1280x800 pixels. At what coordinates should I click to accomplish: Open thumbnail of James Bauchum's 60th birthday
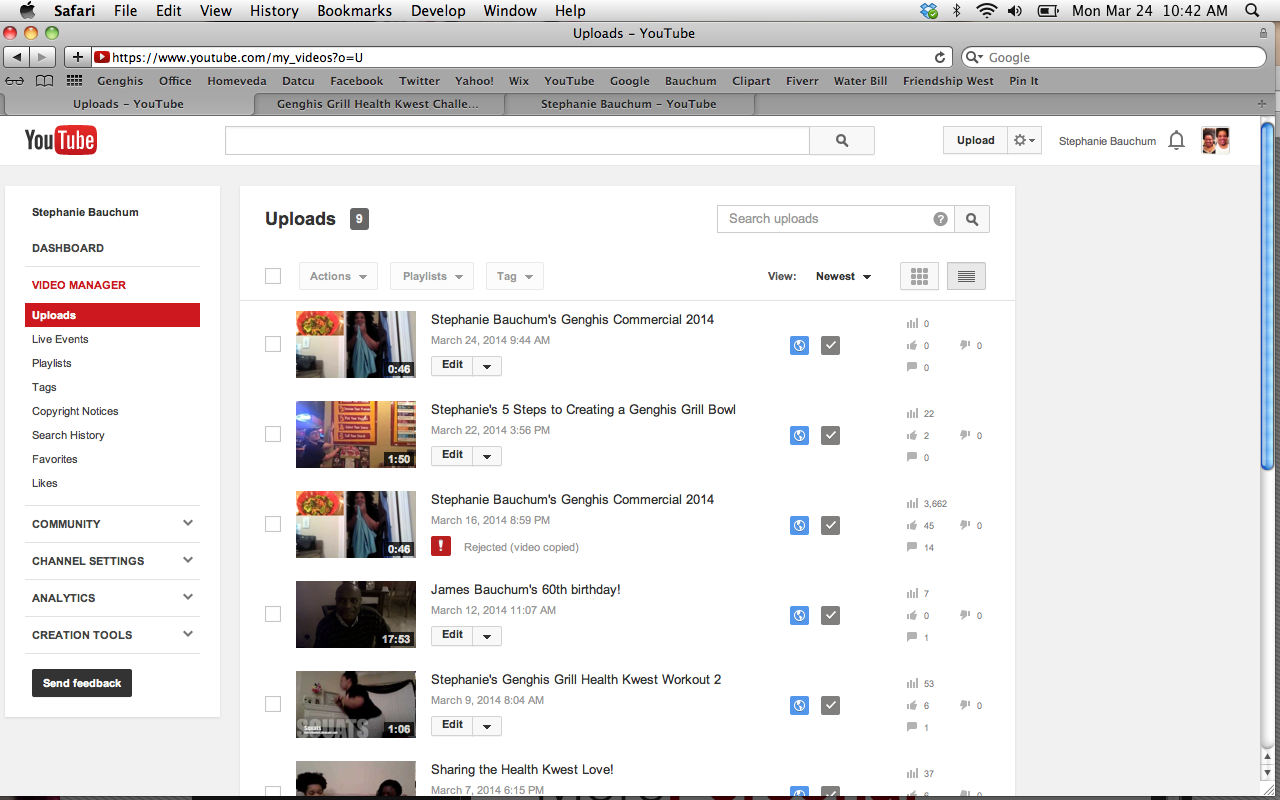tap(356, 614)
